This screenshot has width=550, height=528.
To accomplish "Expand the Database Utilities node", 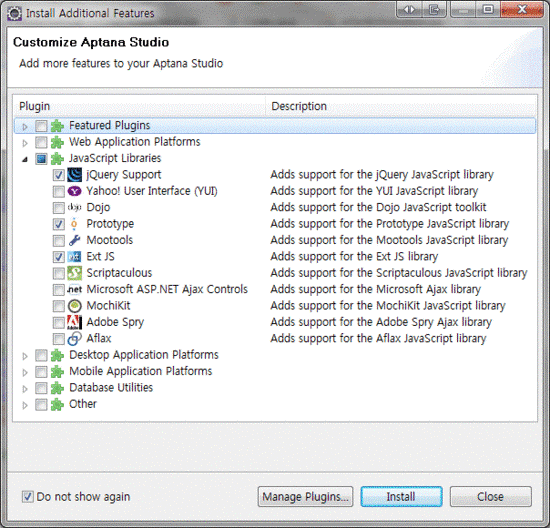I will click(x=25, y=389).
